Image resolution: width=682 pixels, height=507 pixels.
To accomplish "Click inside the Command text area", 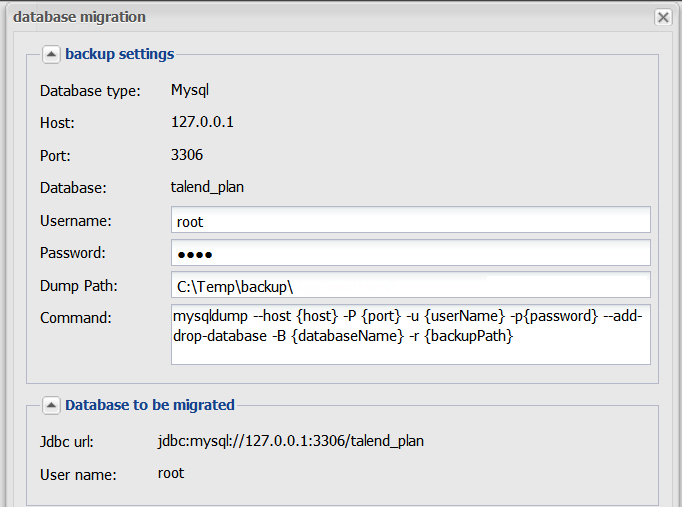I will 410,335.
